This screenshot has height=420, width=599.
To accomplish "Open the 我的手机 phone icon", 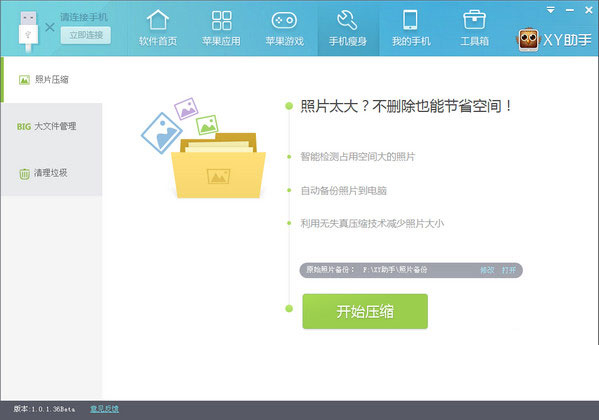I will (411, 20).
